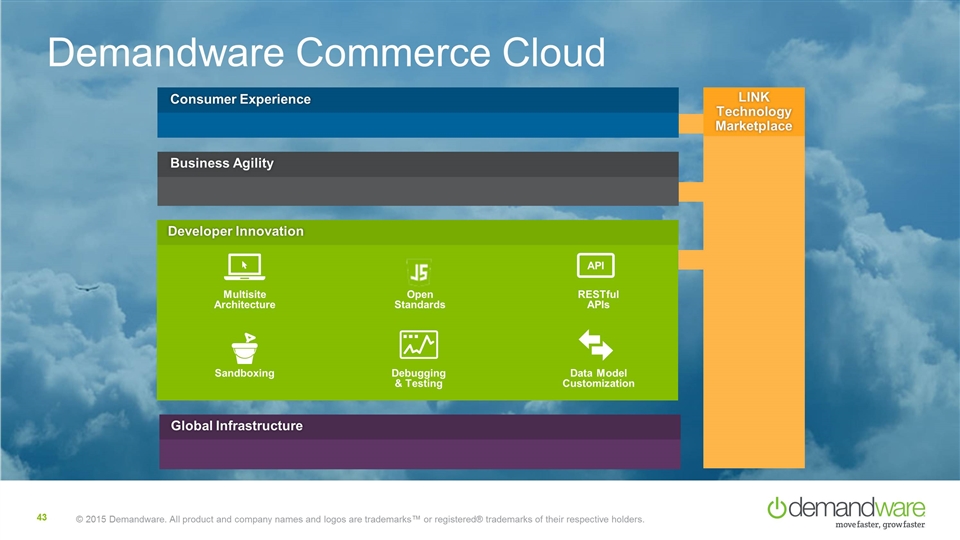Expand the Business Agility section header
The height and width of the screenshot is (540, 960).
(221, 163)
